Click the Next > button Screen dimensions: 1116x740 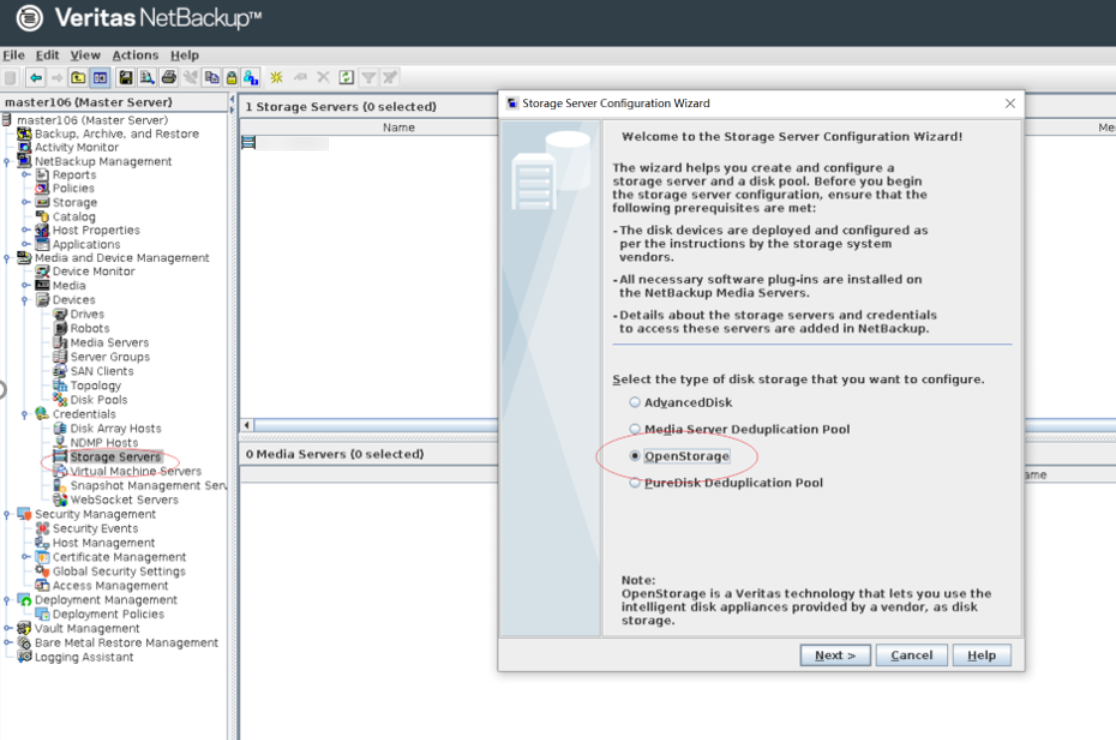[835, 655]
